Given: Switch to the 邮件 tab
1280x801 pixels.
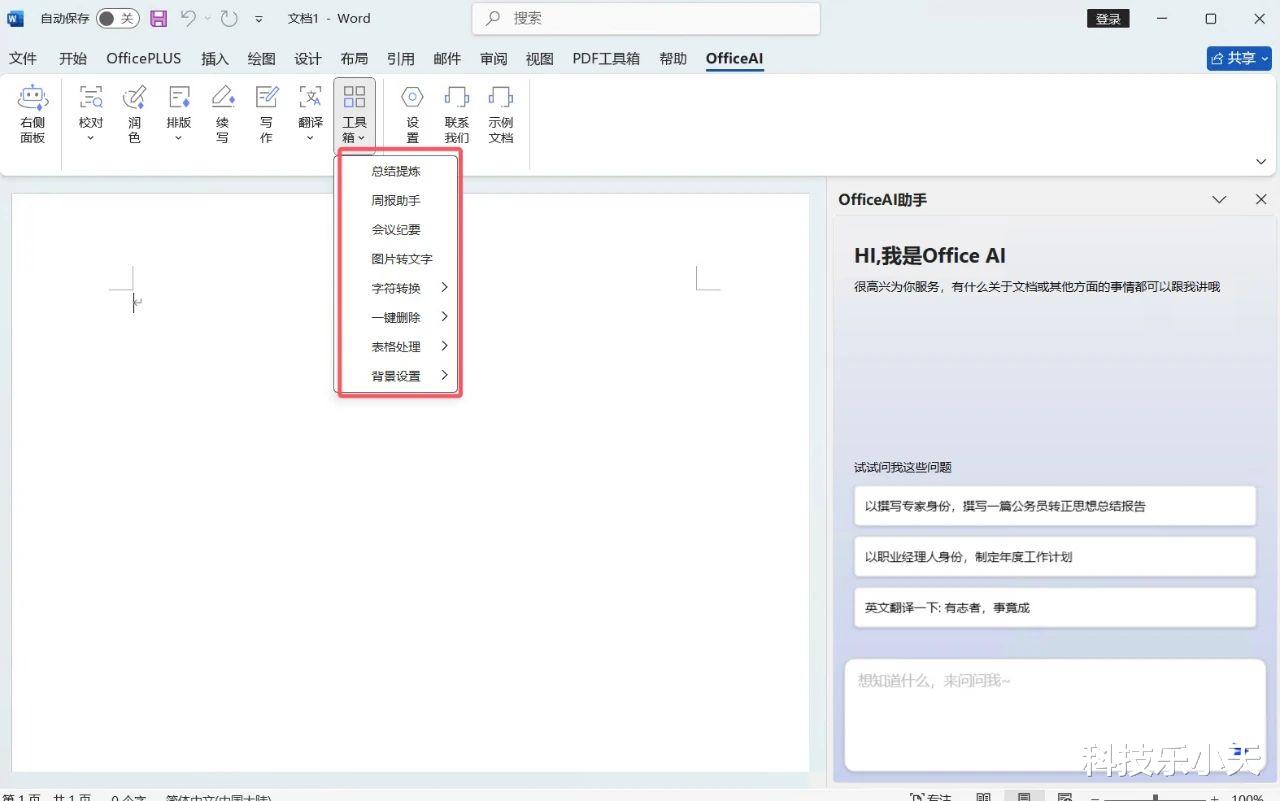Looking at the screenshot, I should point(447,58).
